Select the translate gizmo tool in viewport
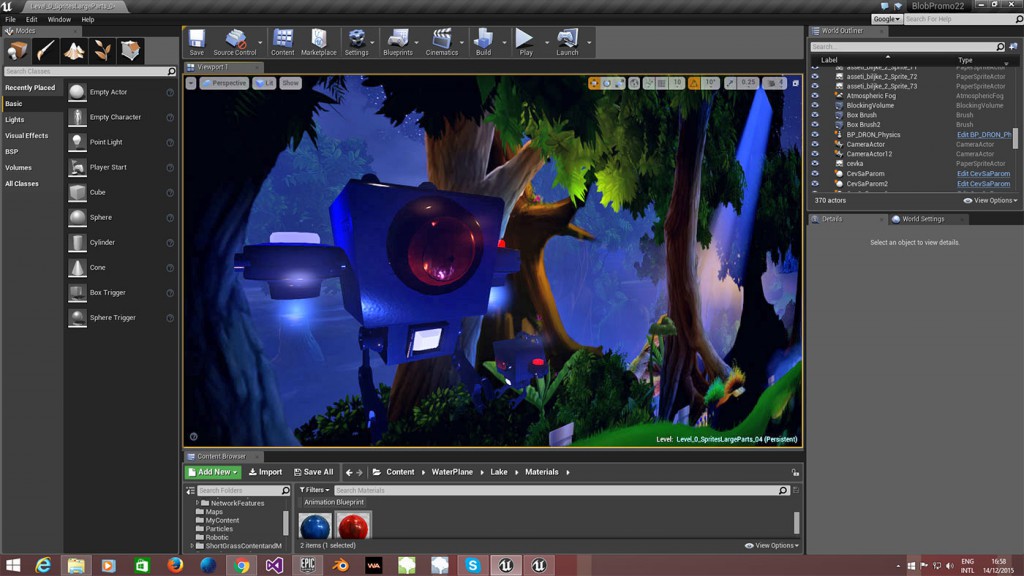The width and height of the screenshot is (1024, 576). (x=594, y=83)
